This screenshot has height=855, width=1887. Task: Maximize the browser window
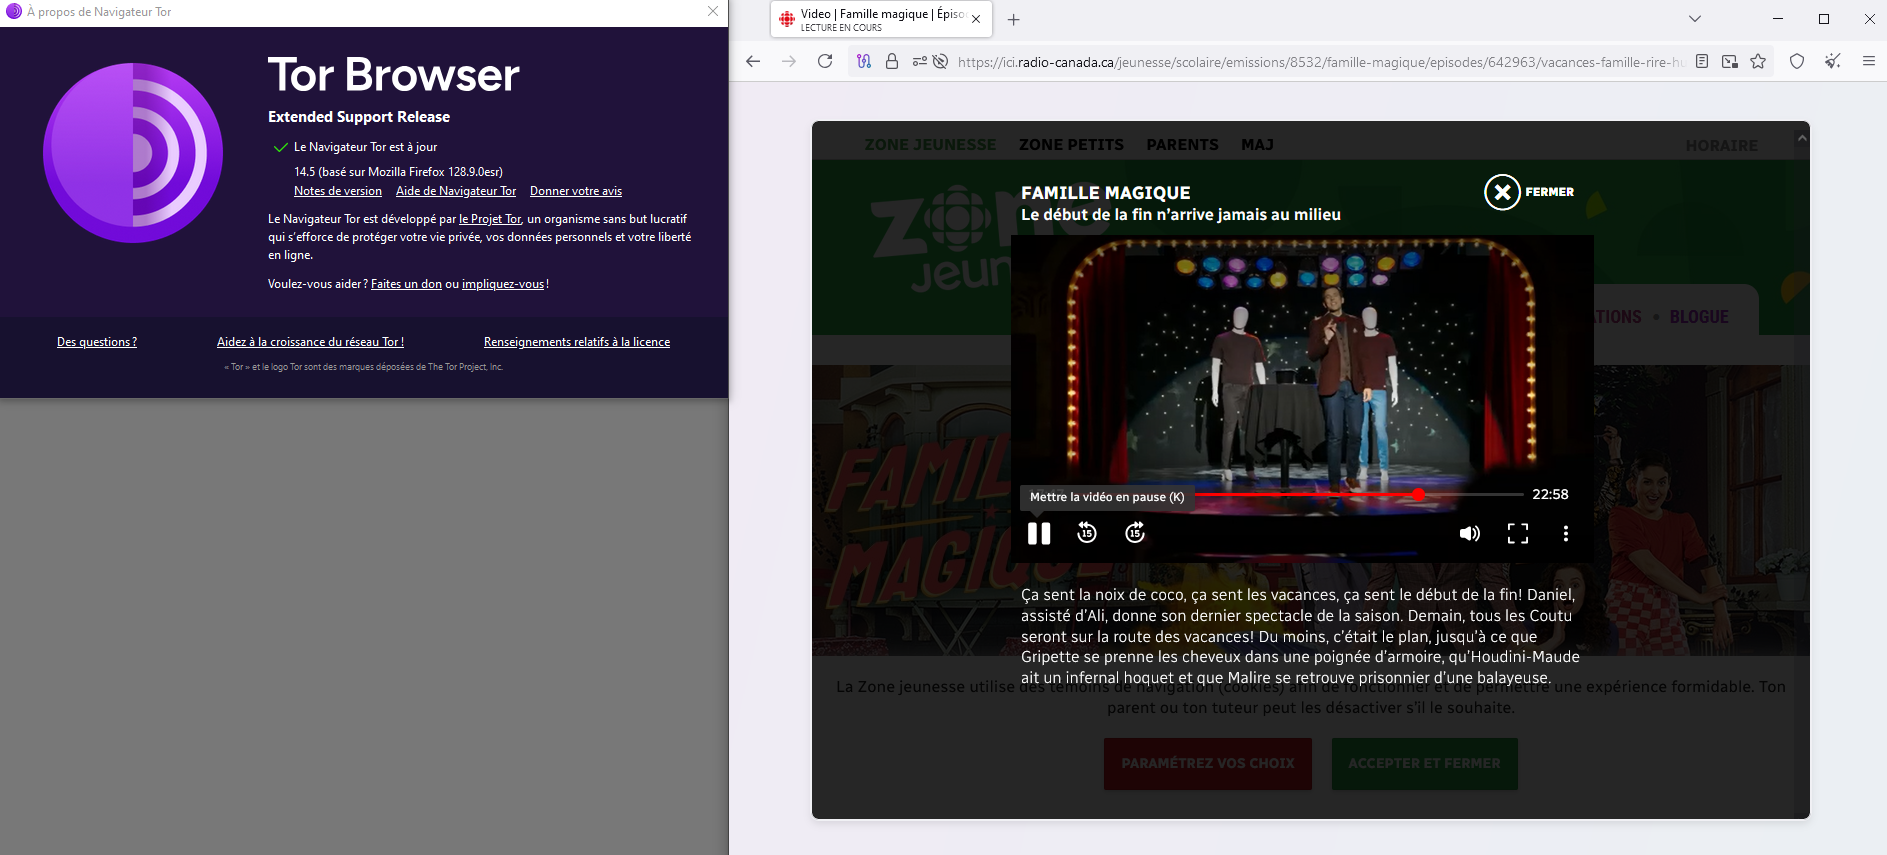(x=1824, y=19)
